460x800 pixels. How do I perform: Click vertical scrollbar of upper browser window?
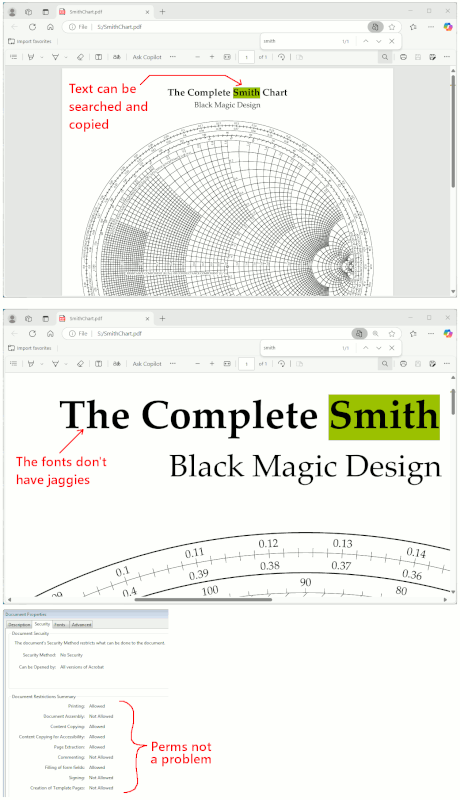click(452, 133)
